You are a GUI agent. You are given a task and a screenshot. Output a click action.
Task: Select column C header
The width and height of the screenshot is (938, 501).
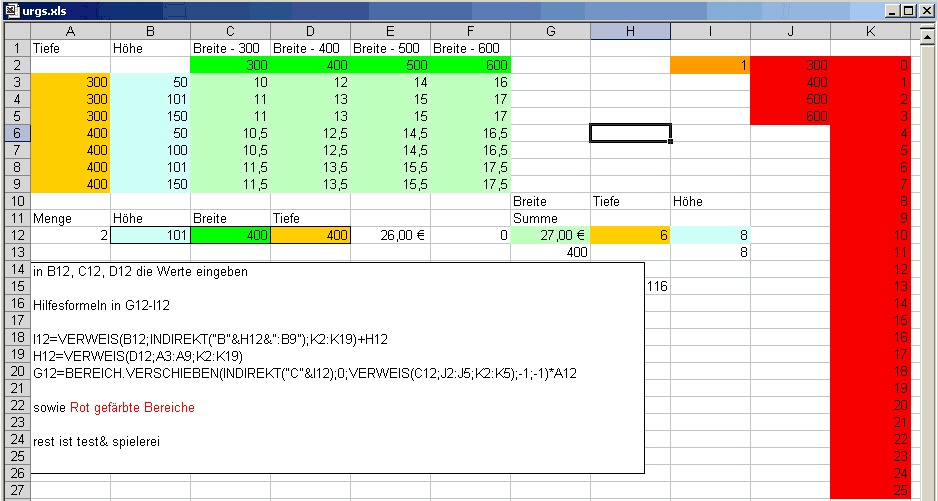(x=230, y=31)
